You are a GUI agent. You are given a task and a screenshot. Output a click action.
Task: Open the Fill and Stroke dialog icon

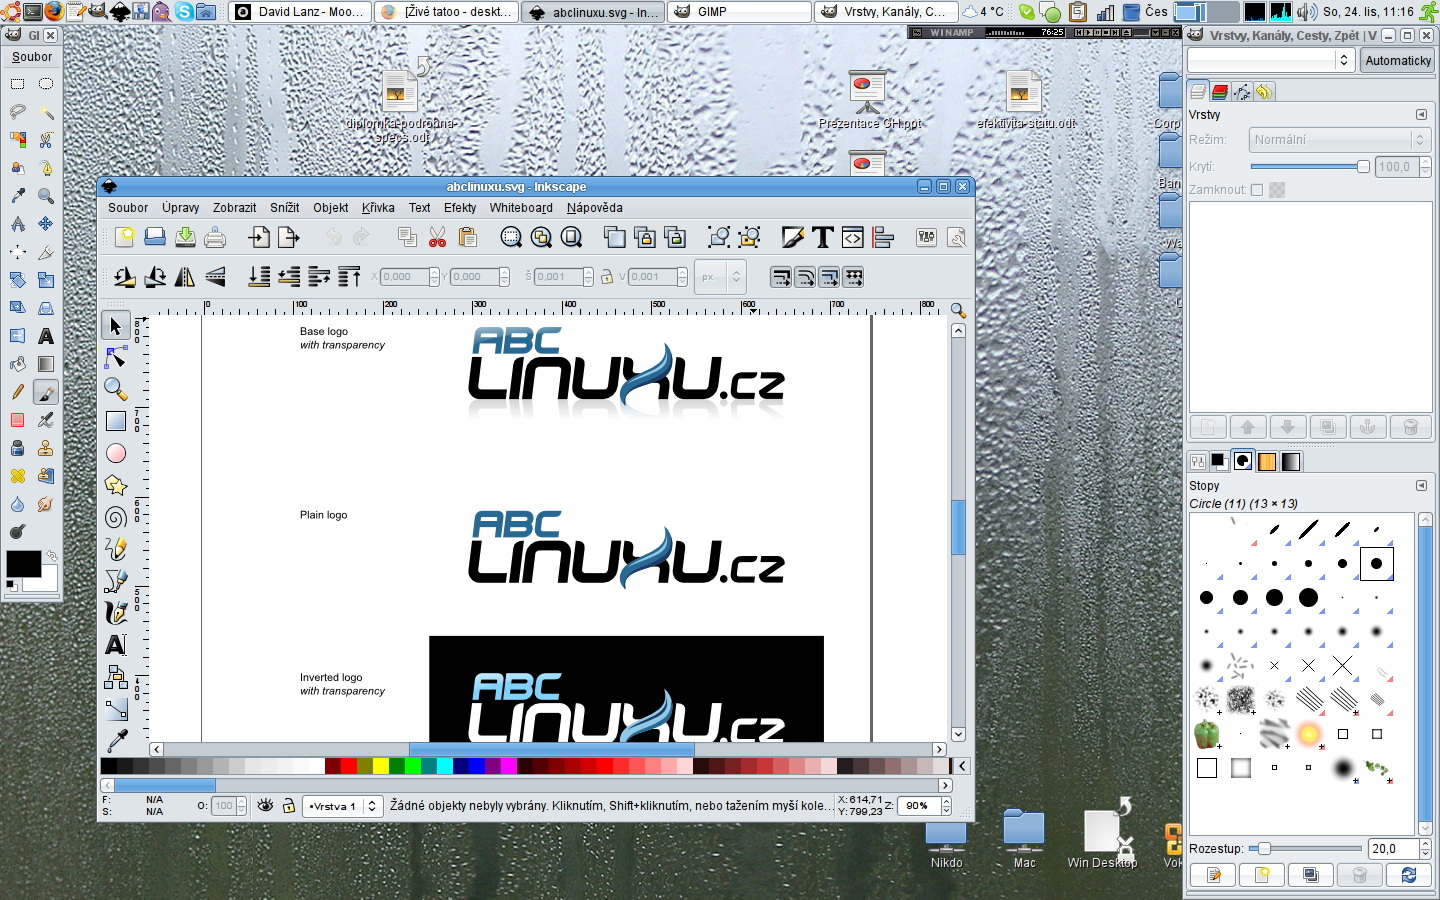pos(793,237)
